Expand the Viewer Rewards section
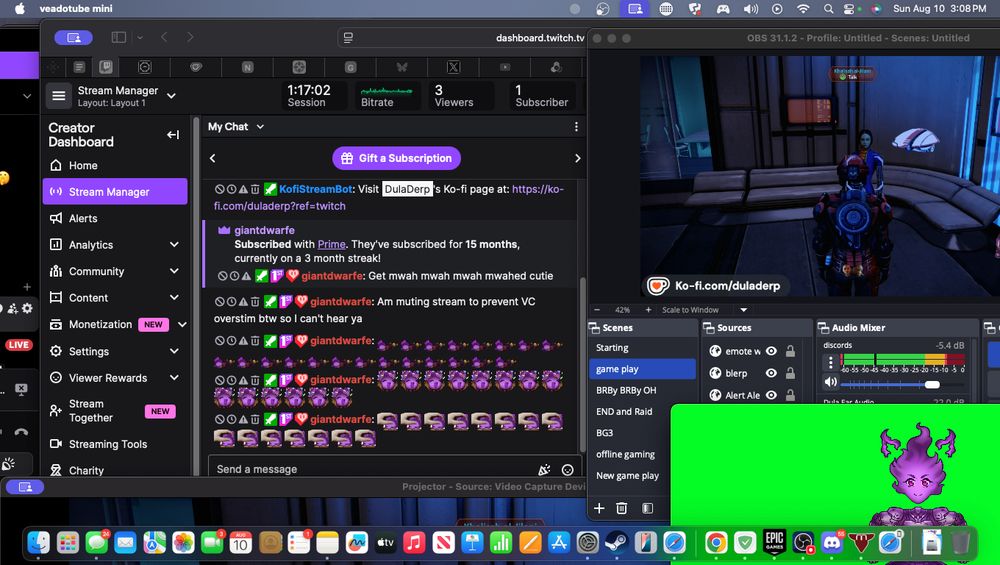 174,378
